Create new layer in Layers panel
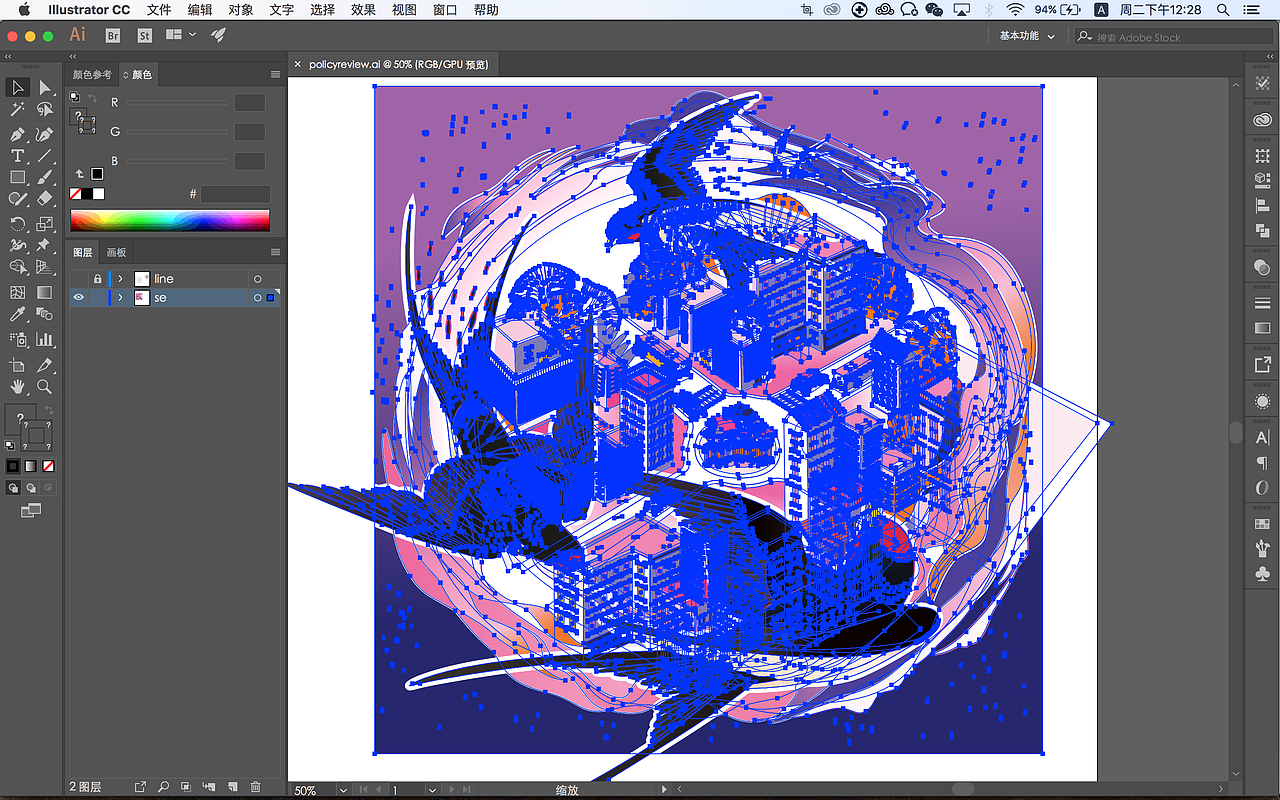The width and height of the screenshot is (1280, 800). [x=232, y=787]
